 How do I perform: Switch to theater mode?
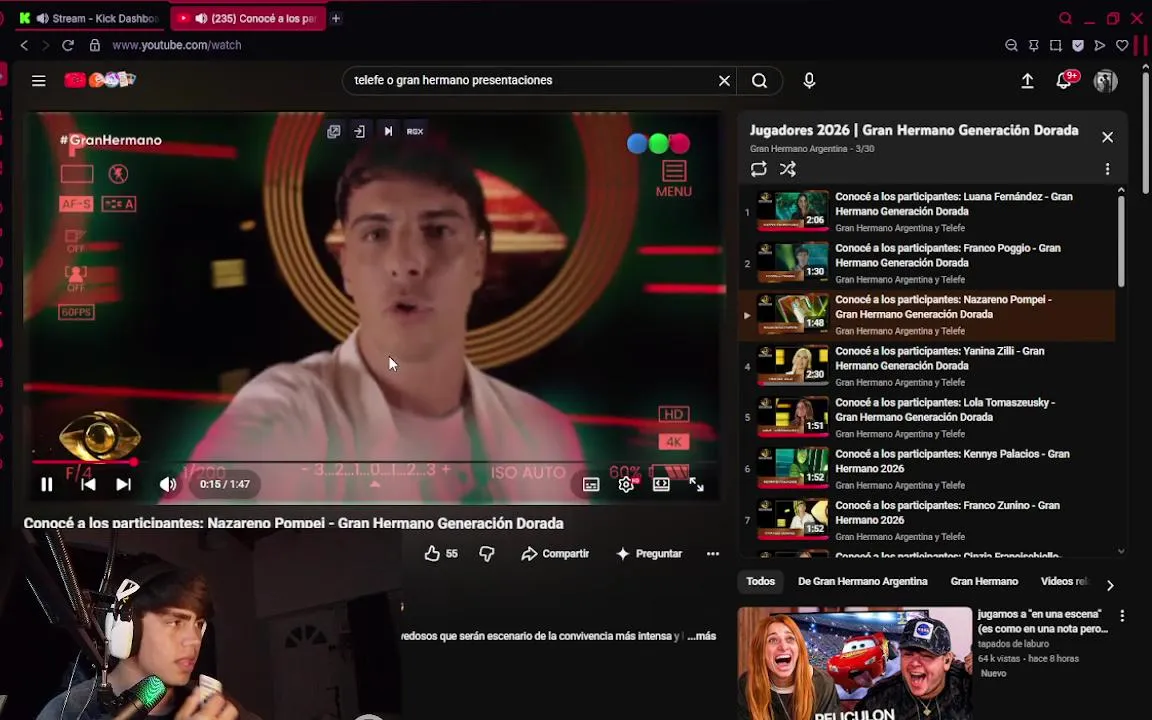pyautogui.click(x=661, y=485)
